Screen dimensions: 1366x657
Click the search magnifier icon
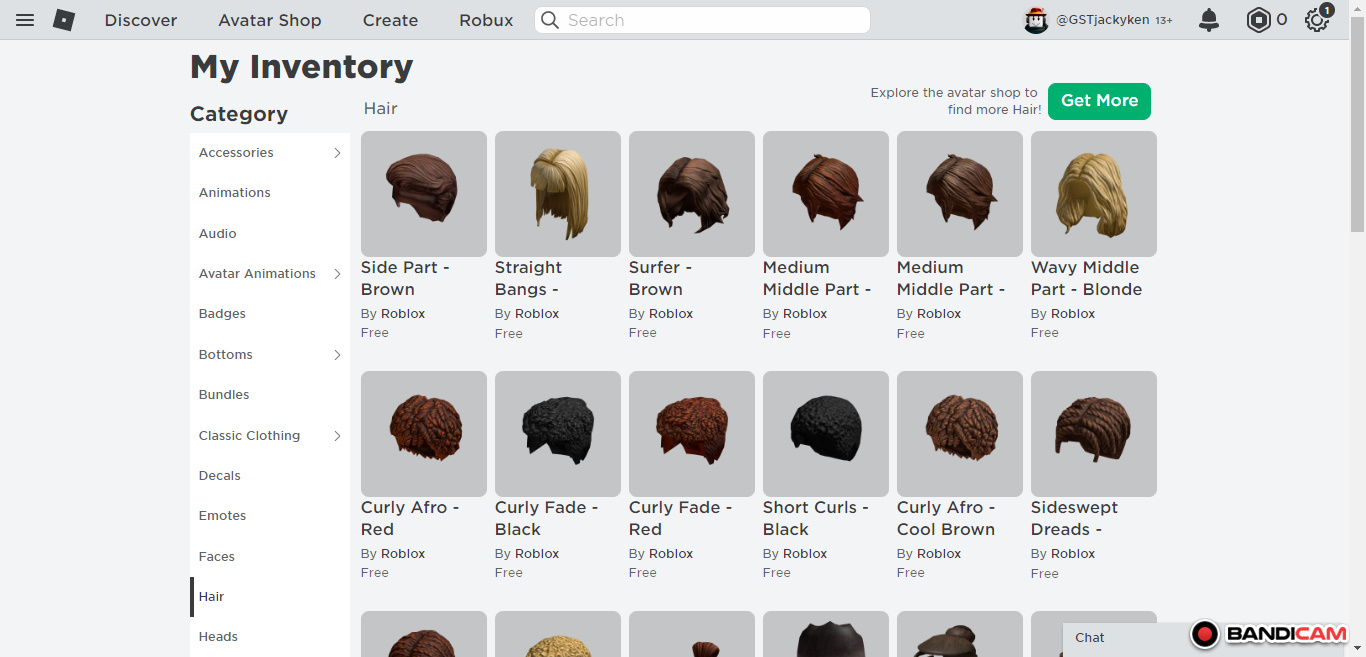[550, 20]
